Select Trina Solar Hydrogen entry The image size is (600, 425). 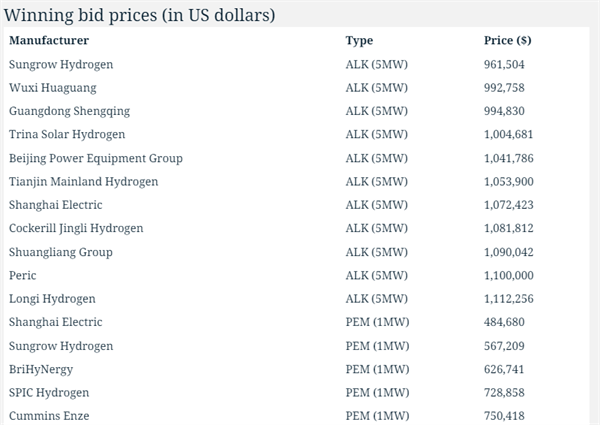point(67,135)
